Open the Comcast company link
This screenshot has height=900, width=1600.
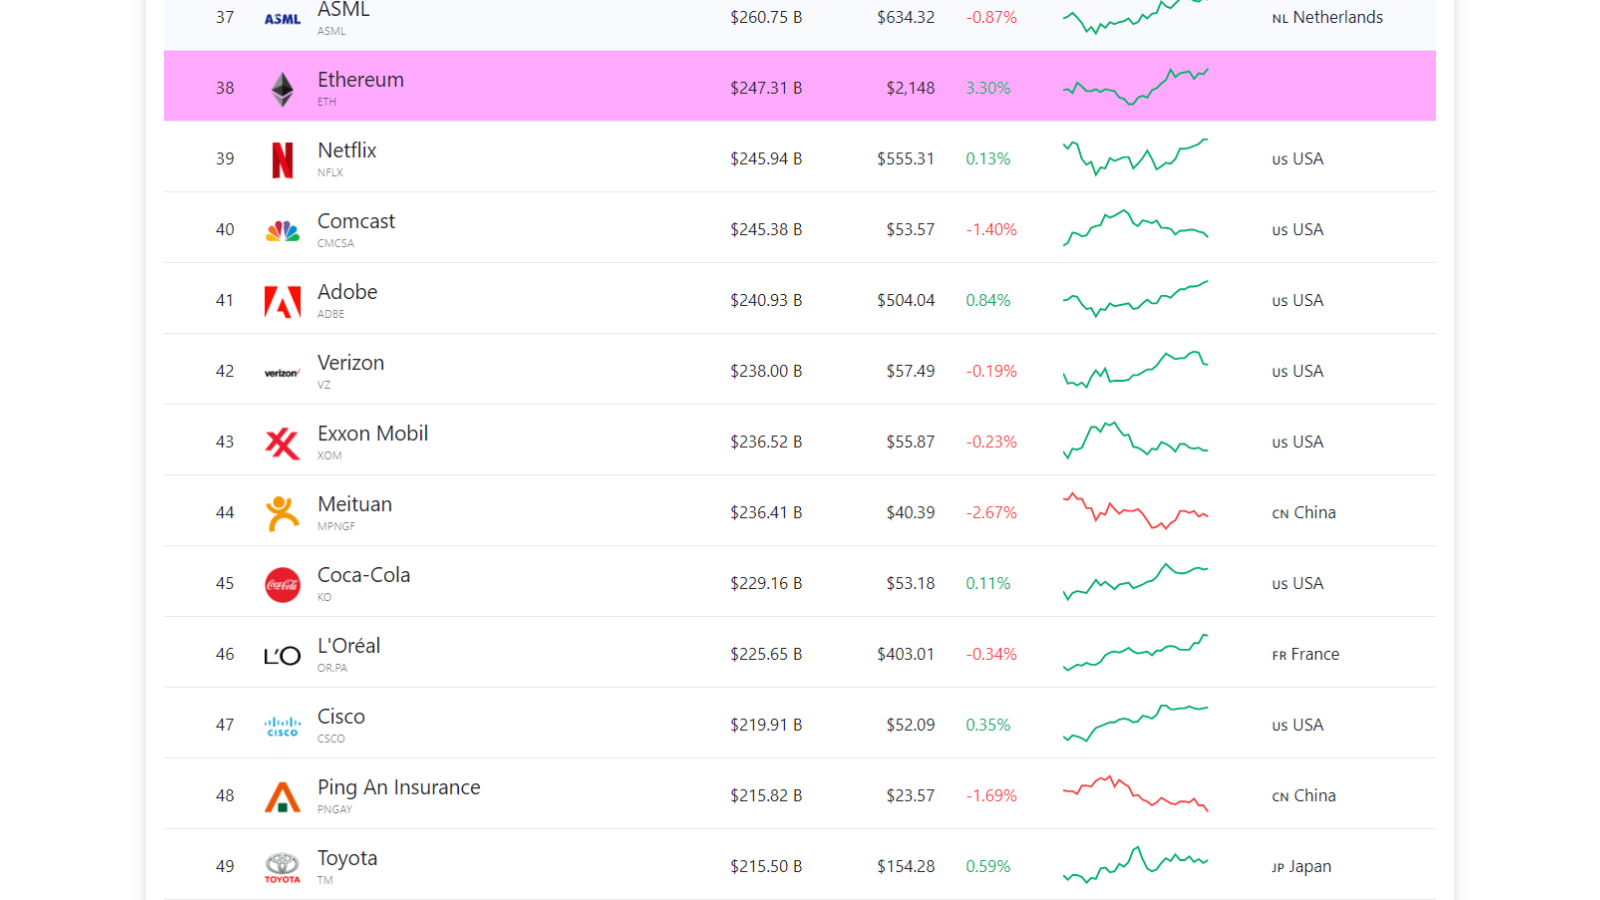[356, 221]
